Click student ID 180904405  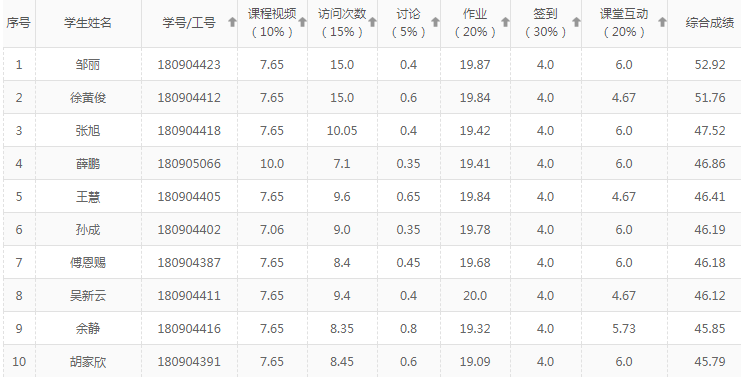coord(189,197)
